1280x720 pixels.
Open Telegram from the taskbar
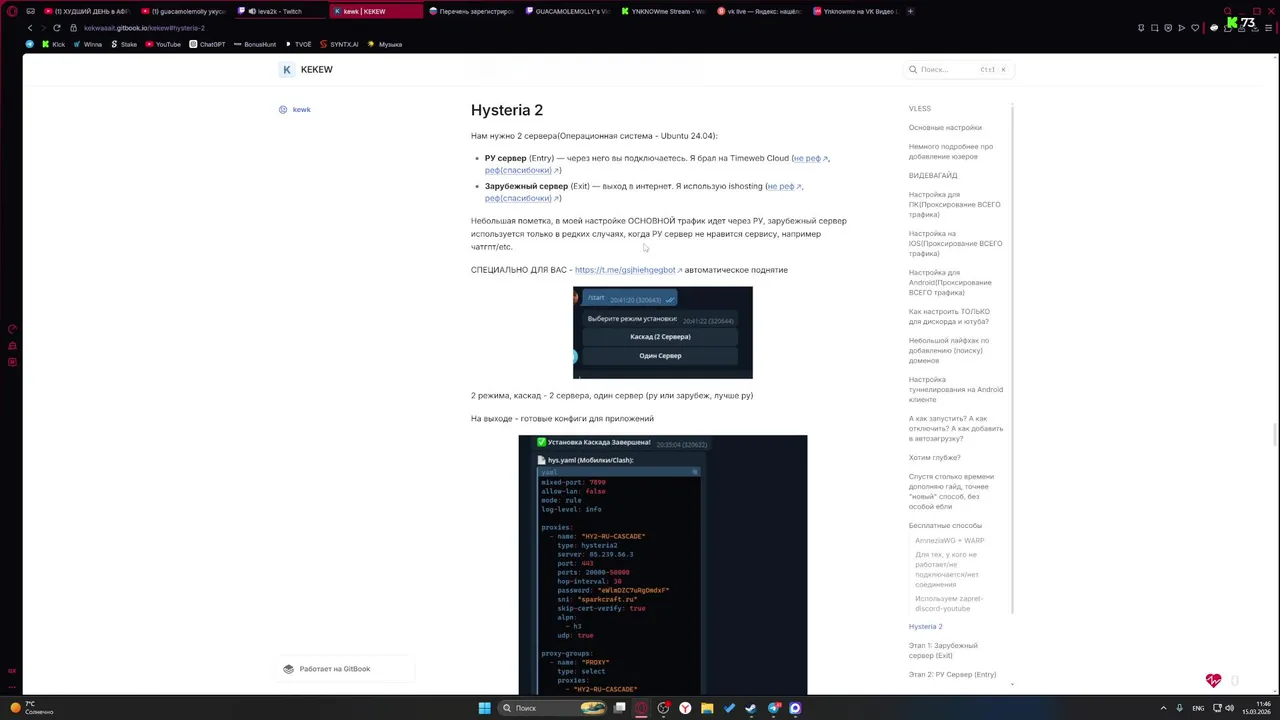773,708
